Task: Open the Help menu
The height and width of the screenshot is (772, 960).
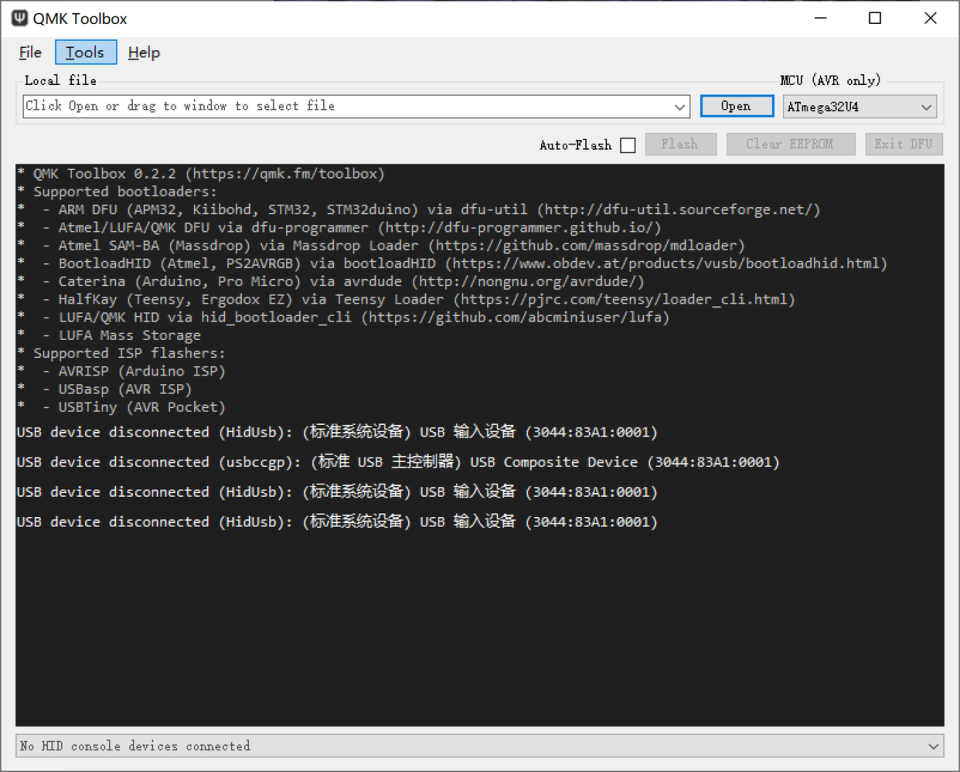Action: (x=144, y=53)
